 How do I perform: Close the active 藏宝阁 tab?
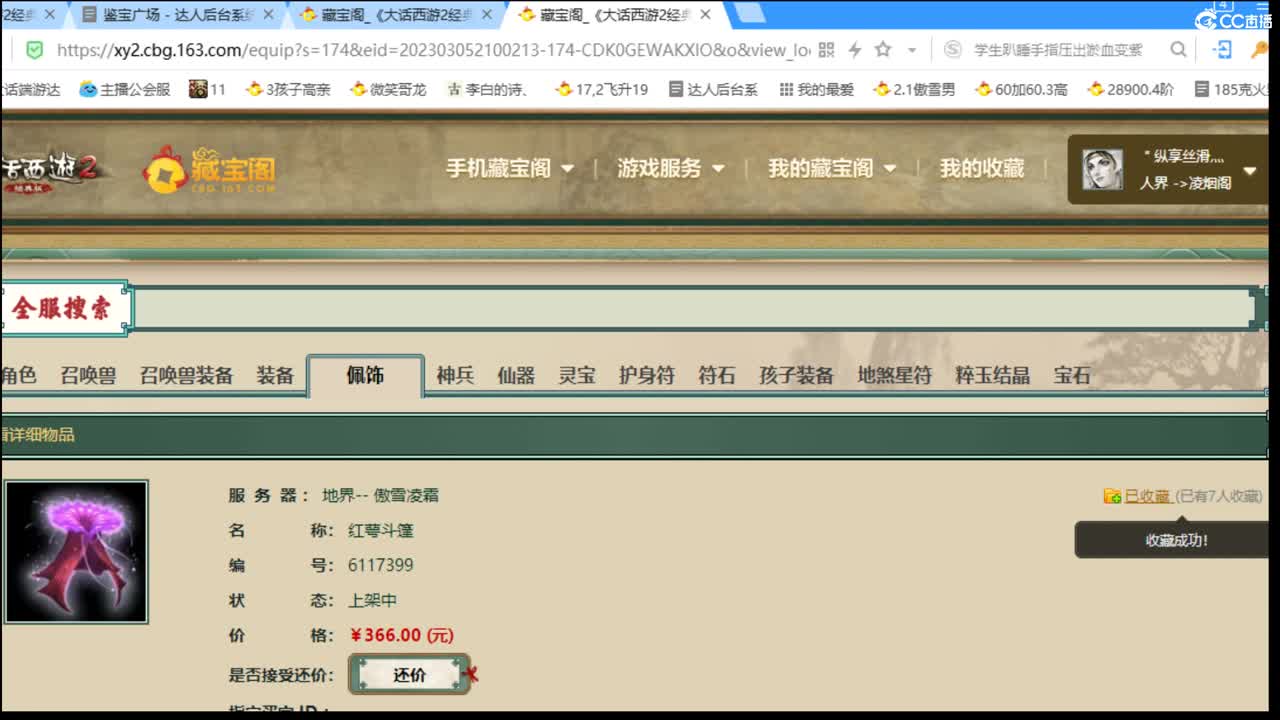(x=705, y=15)
